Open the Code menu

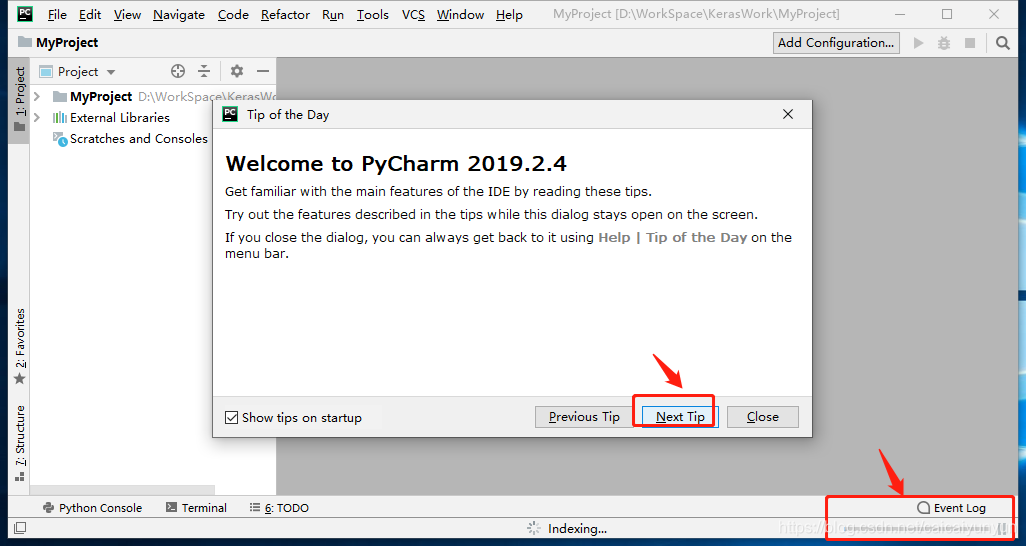(x=233, y=14)
